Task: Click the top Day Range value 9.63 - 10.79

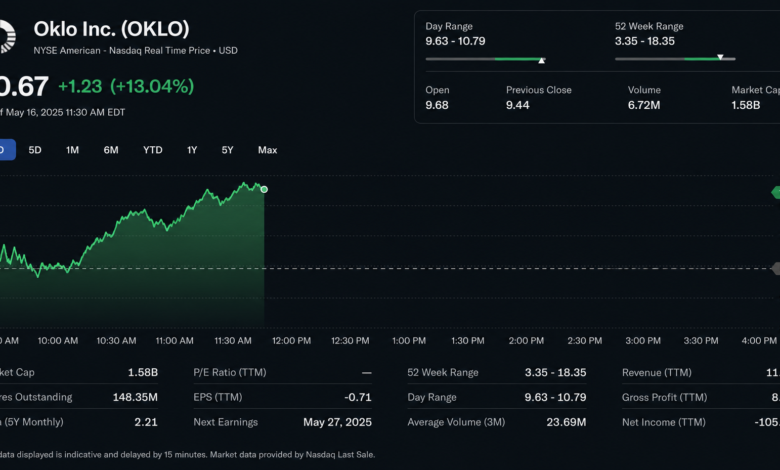Action: (x=455, y=41)
